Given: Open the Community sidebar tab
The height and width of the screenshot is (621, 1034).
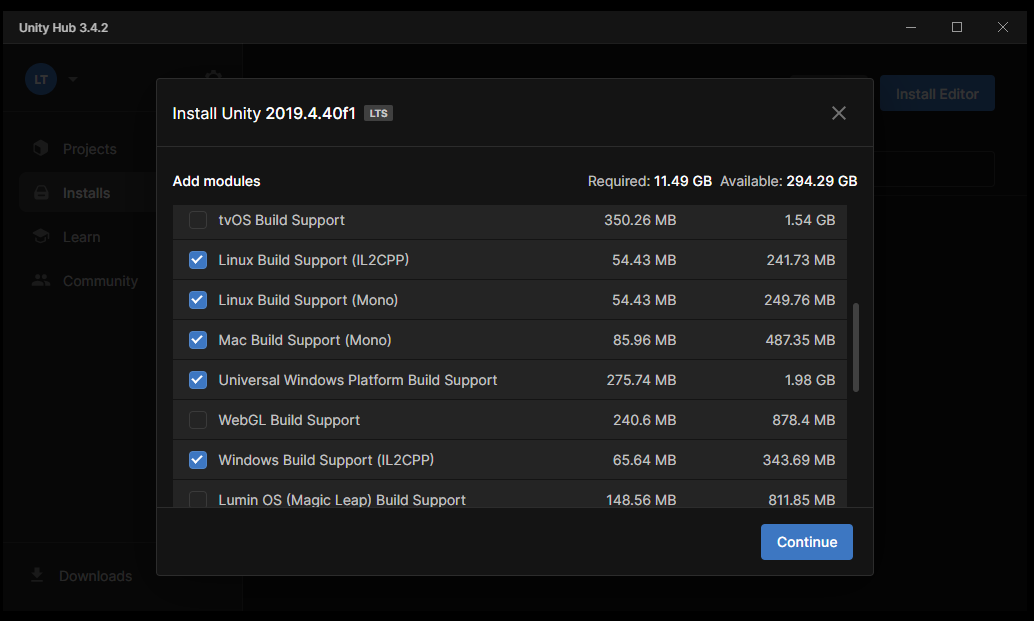Looking at the screenshot, I should pyautogui.click(x=100, y=281).
